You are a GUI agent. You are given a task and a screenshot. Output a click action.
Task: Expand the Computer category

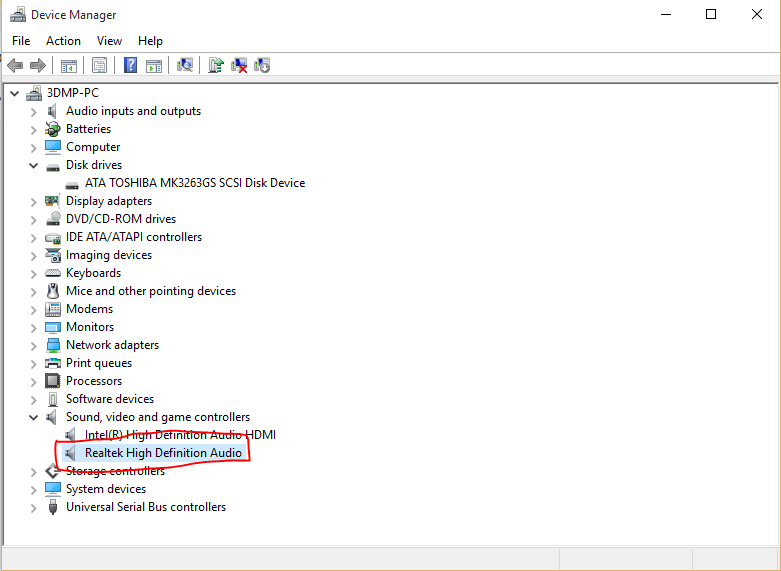(x=33, y=147)
